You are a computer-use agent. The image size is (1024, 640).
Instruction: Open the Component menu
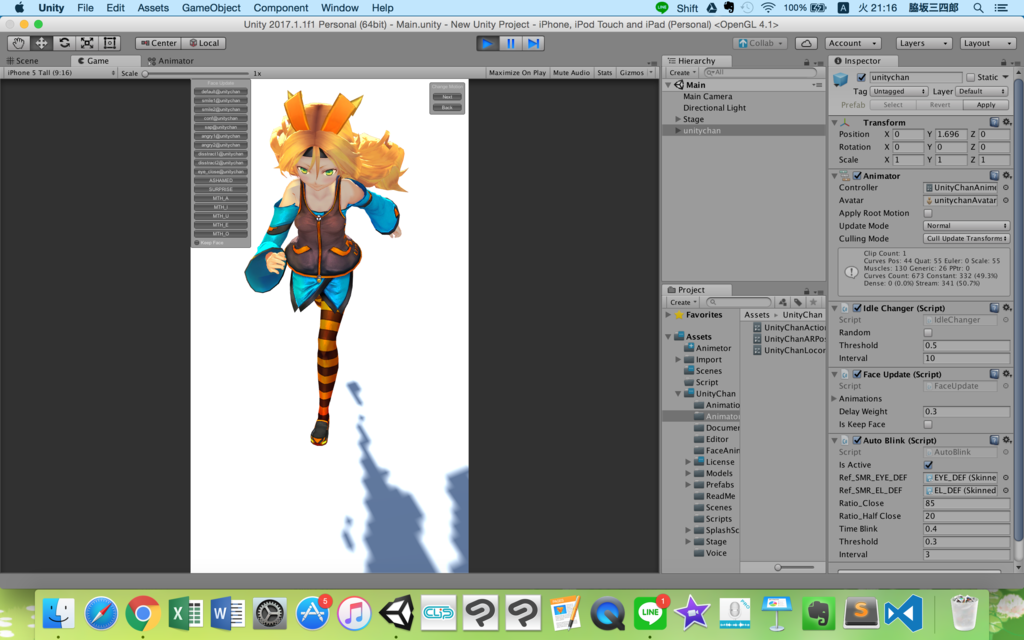click(281, 8)
